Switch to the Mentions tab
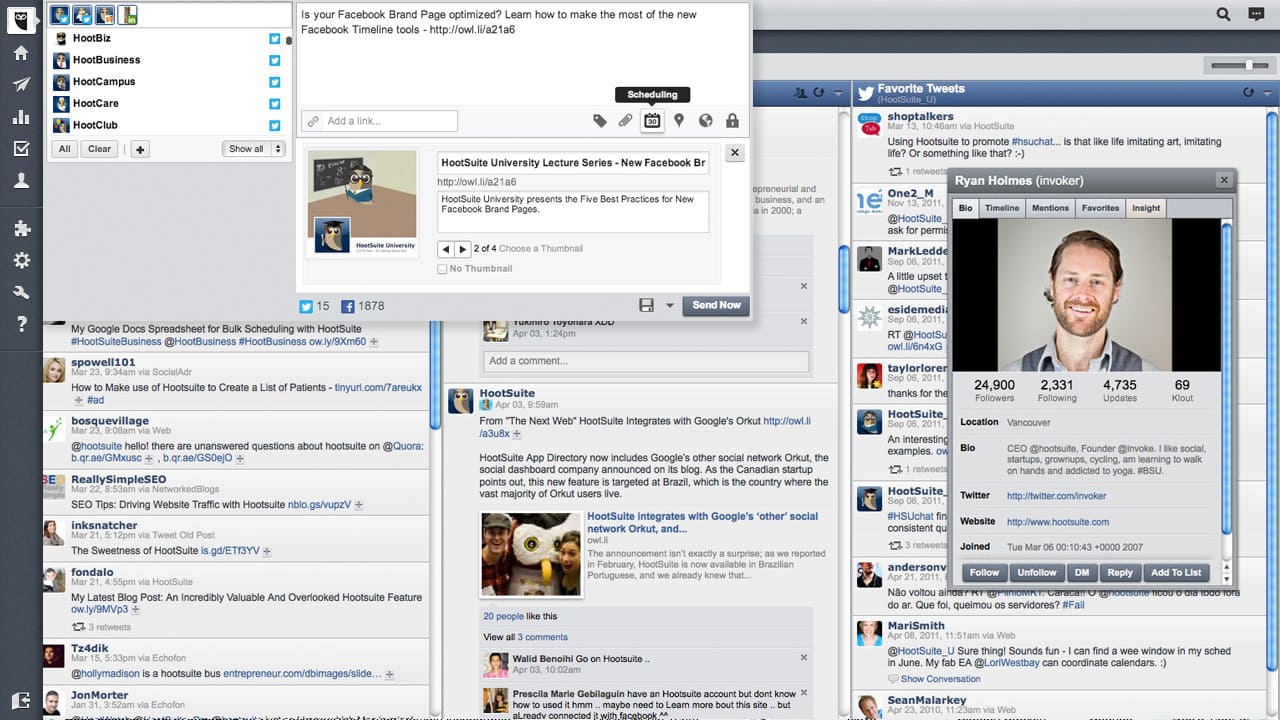The height and width of the screenshot is (720, 1280). click(1050, 208)
